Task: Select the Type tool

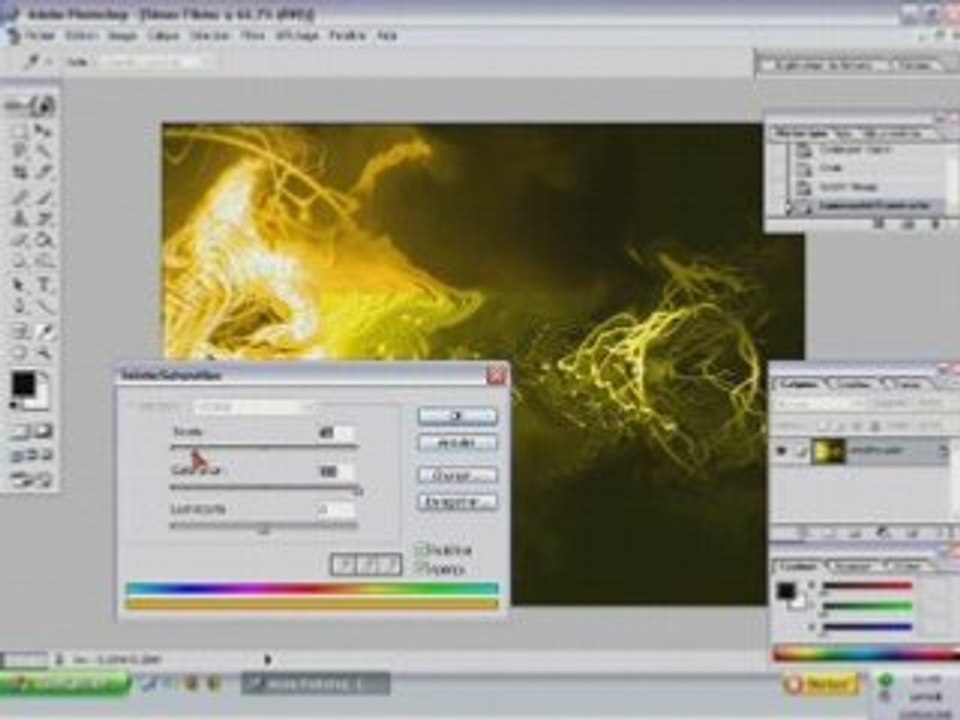Action: point(43,285)
